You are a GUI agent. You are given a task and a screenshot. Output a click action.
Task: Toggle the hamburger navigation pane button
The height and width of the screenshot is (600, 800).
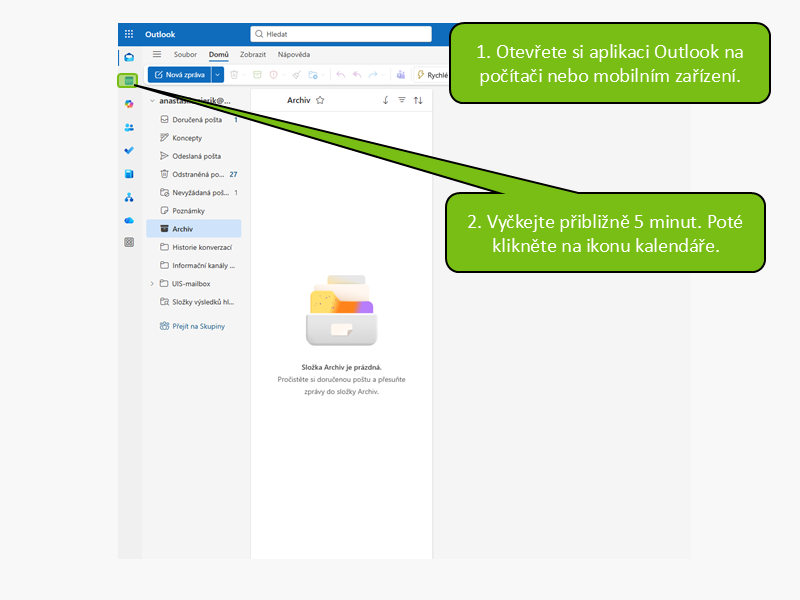pyautogui.click(x=156, y=54)
